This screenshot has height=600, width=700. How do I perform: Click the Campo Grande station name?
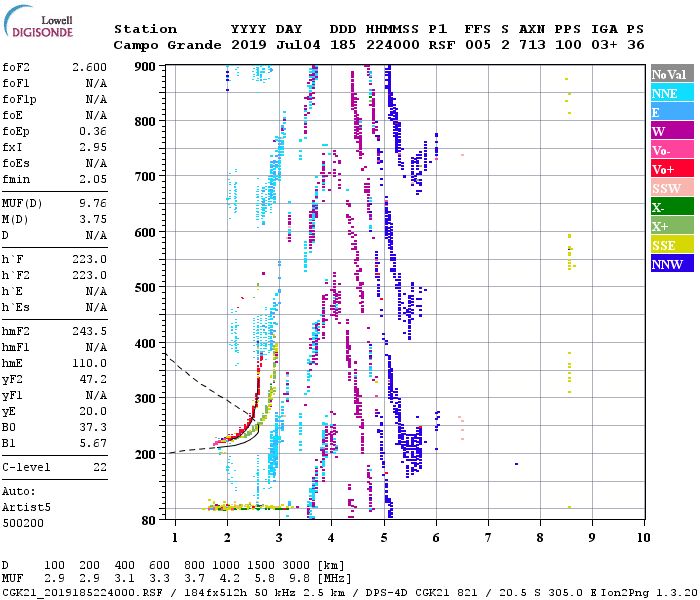pyautogui.click(x=167, y=45)
